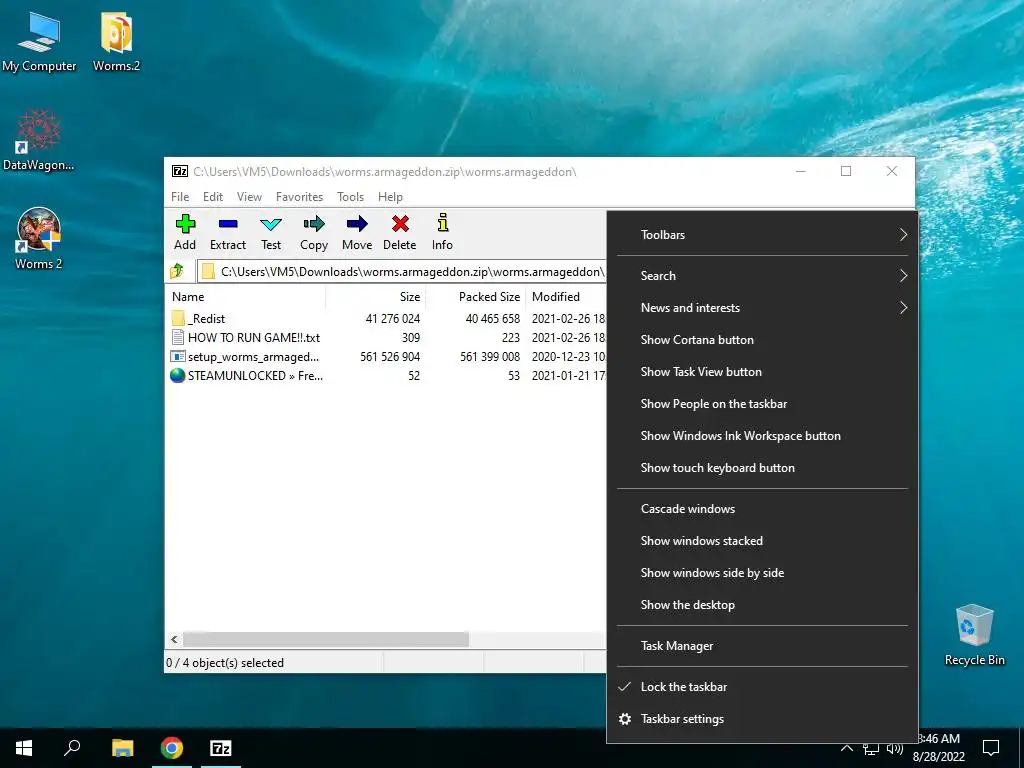Open the Edit menu
This screenshot has width=1024, height=768.
click(x=213, y=197)
